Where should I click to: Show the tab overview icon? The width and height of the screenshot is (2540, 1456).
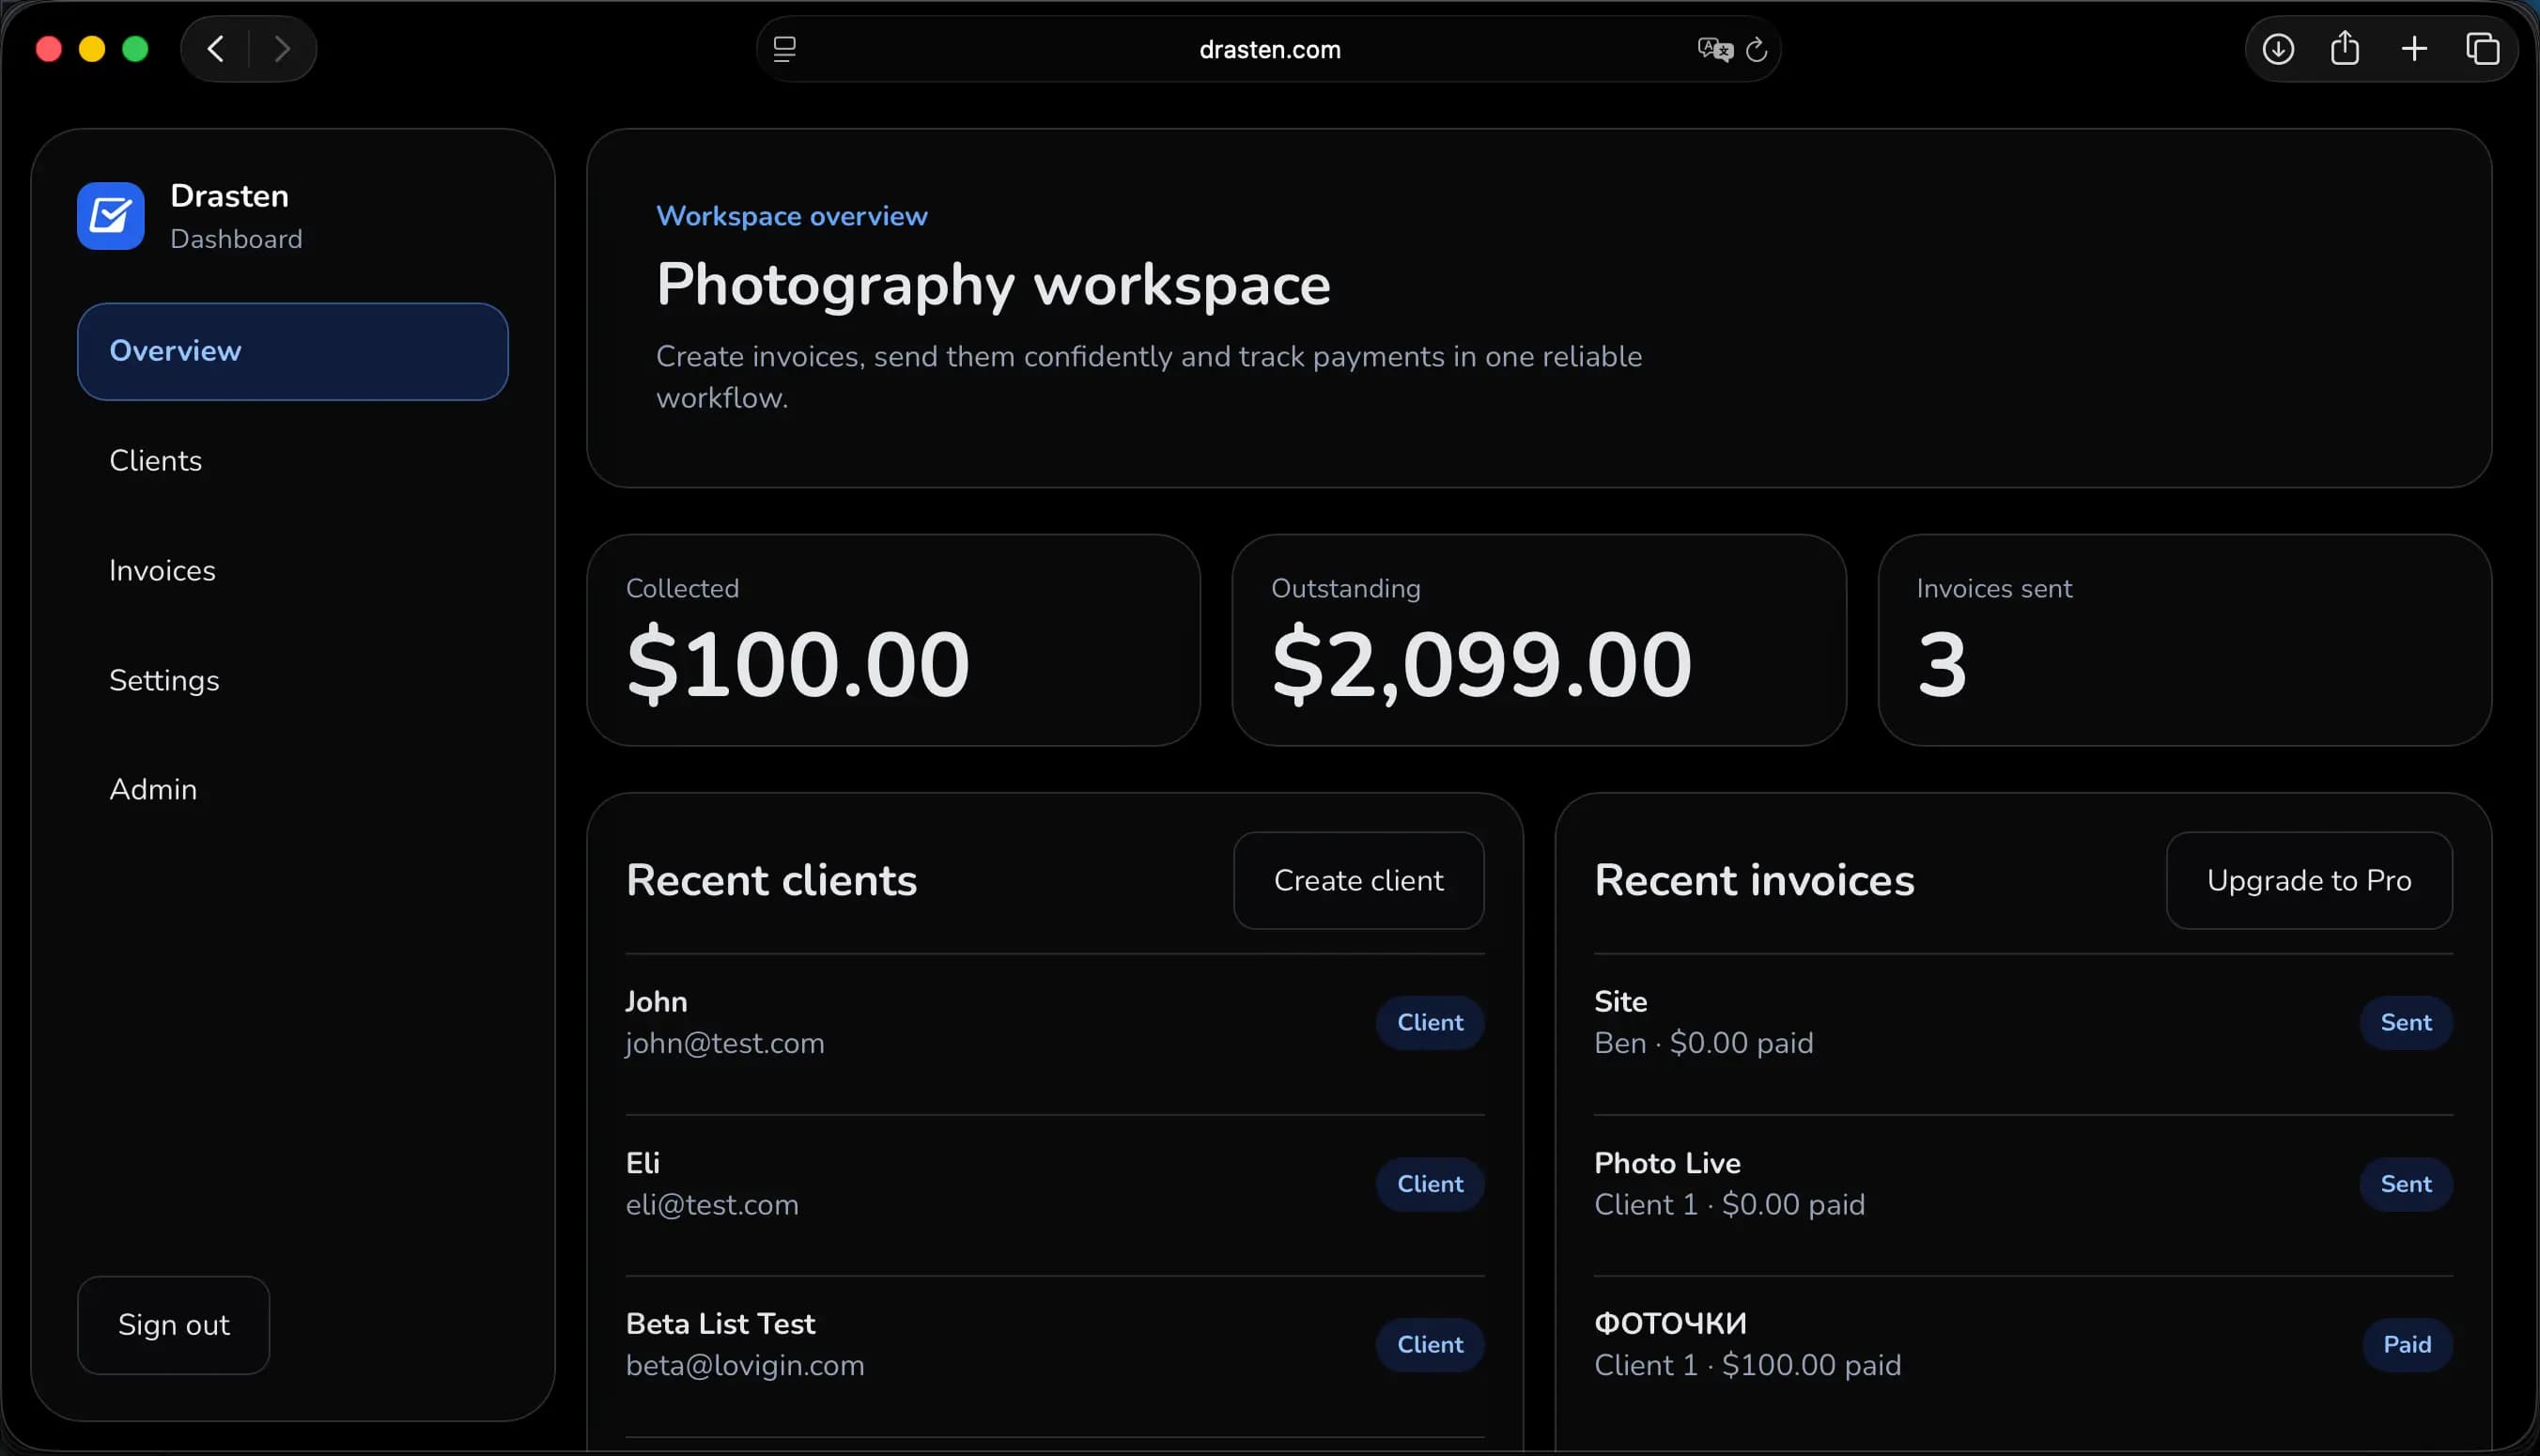click(x=2483, y=49)
